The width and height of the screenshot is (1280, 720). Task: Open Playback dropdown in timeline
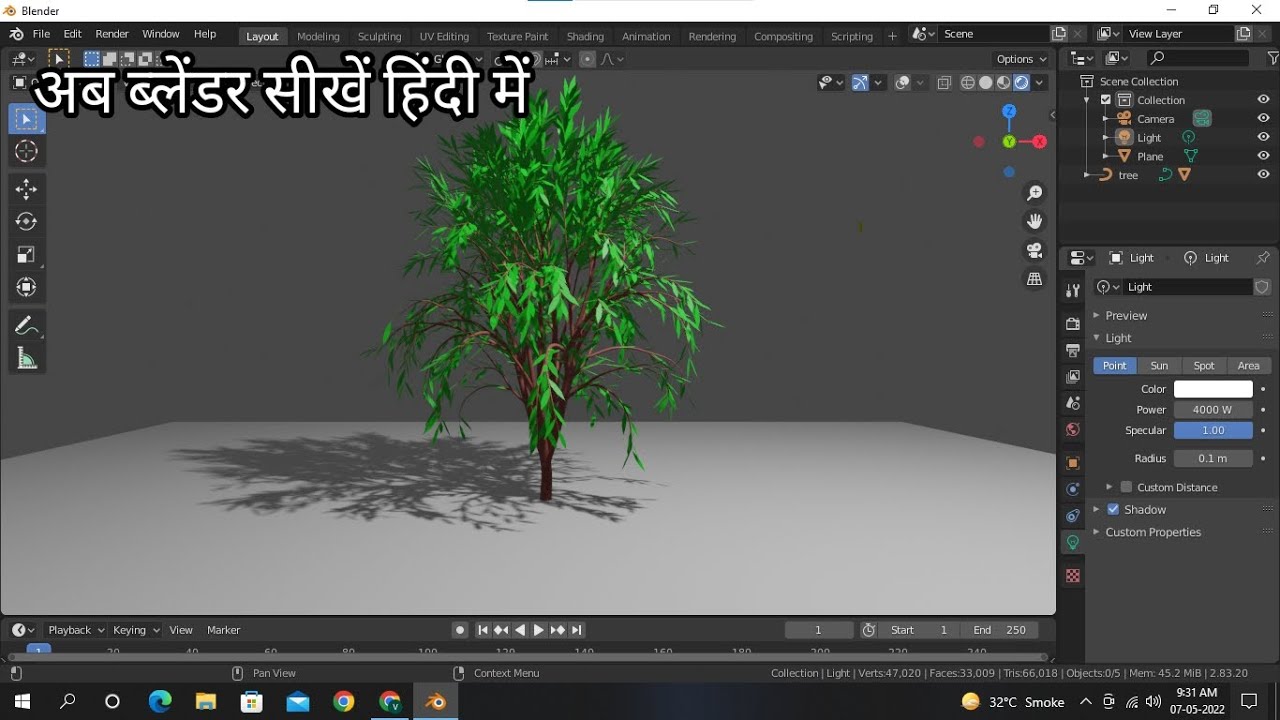coord(76,630)
